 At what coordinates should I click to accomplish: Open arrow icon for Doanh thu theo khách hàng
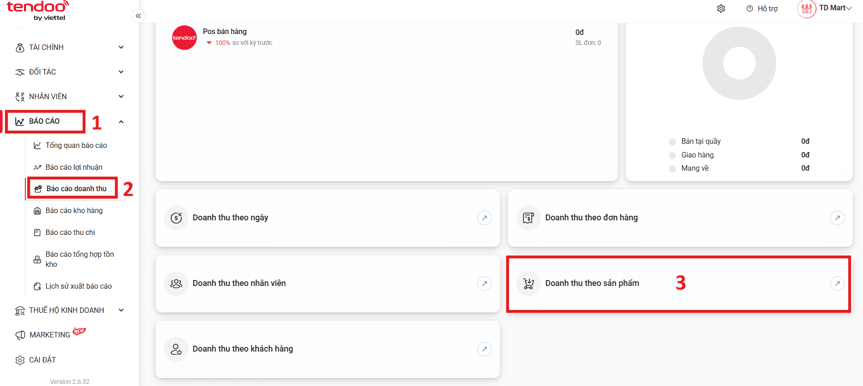click(484, 349)
